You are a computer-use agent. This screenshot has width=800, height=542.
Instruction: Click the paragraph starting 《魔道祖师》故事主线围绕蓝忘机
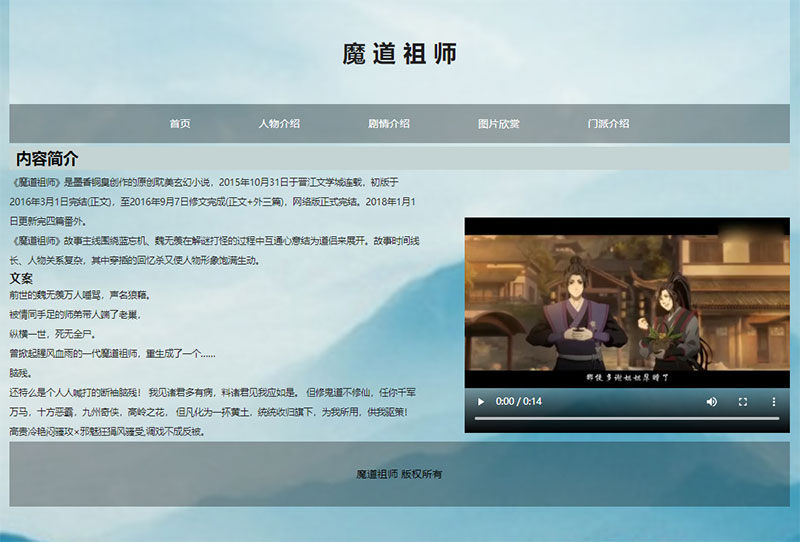coord(214,250)
